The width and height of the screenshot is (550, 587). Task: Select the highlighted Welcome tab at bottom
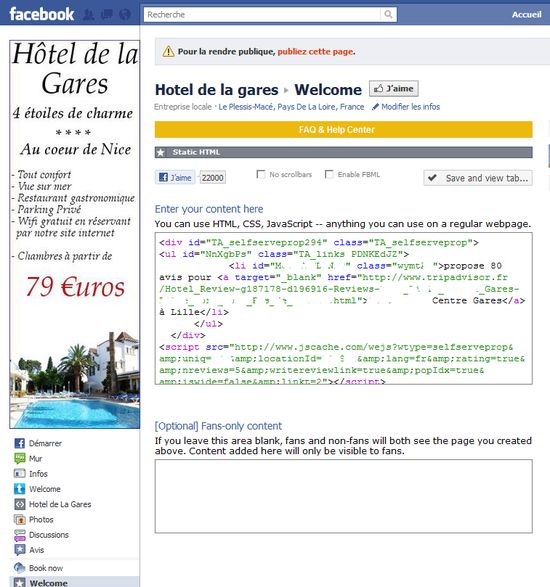coord(75,582)
